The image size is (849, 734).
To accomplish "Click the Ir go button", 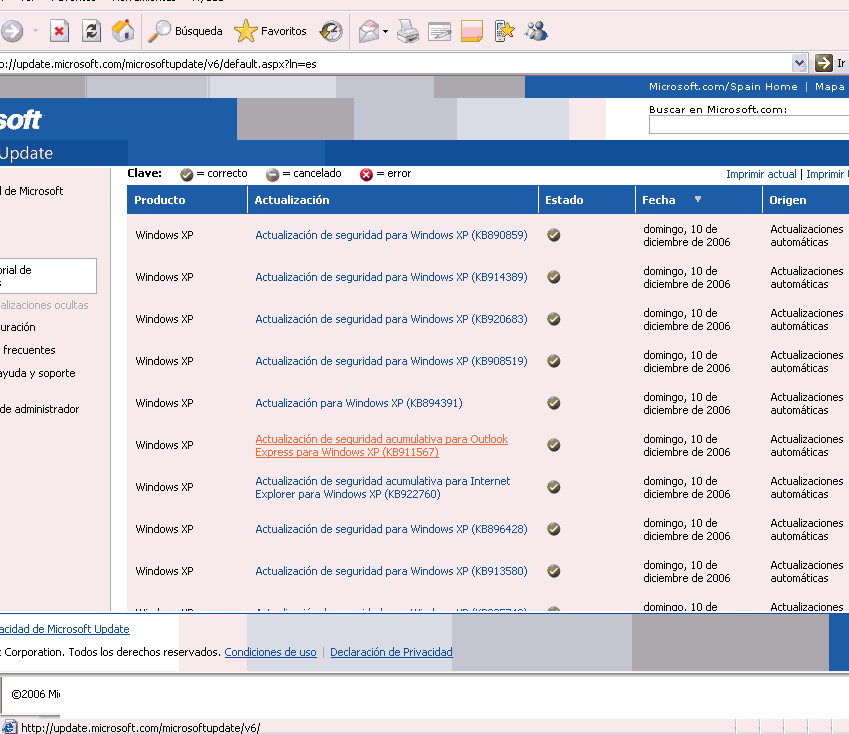I will [831, 63].
